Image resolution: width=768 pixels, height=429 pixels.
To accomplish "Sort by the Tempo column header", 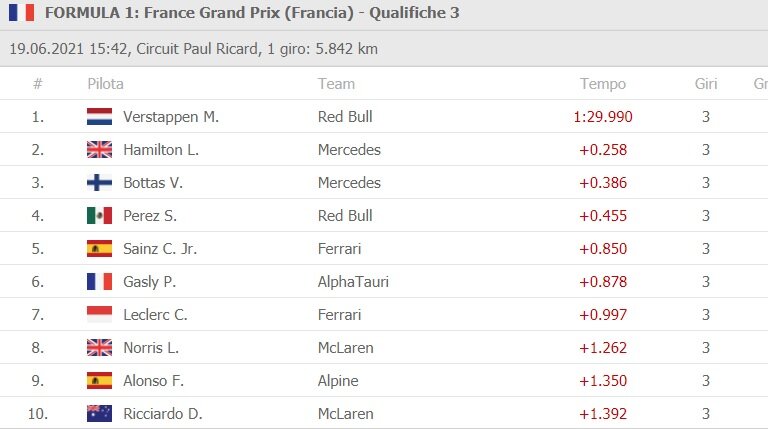I will tap(602, 84).
